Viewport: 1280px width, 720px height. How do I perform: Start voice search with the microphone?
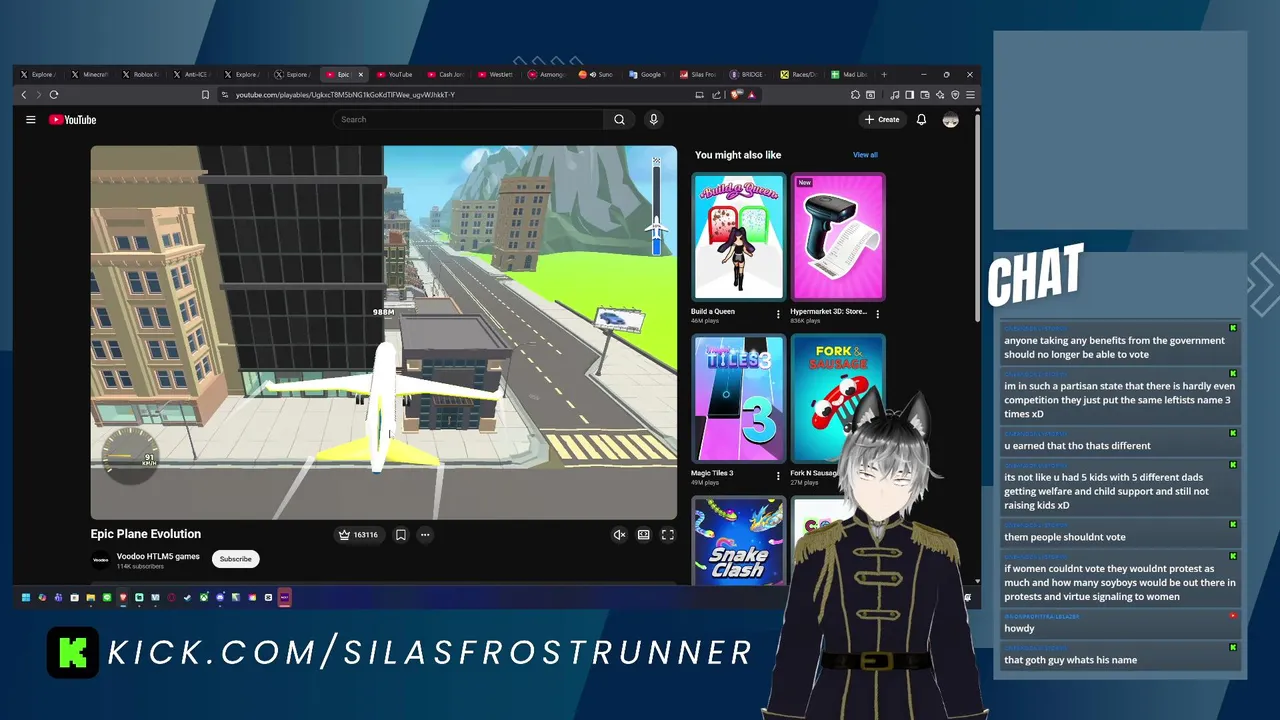pos(653,120)
